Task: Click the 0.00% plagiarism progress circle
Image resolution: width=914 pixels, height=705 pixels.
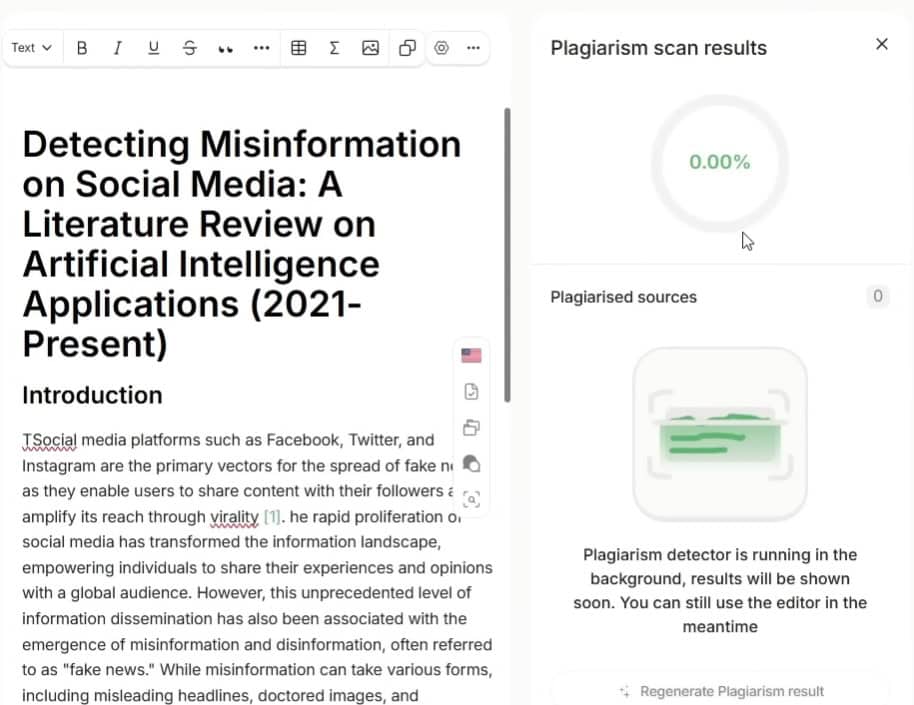Action: pyautogui.click(x=719, y=161)
